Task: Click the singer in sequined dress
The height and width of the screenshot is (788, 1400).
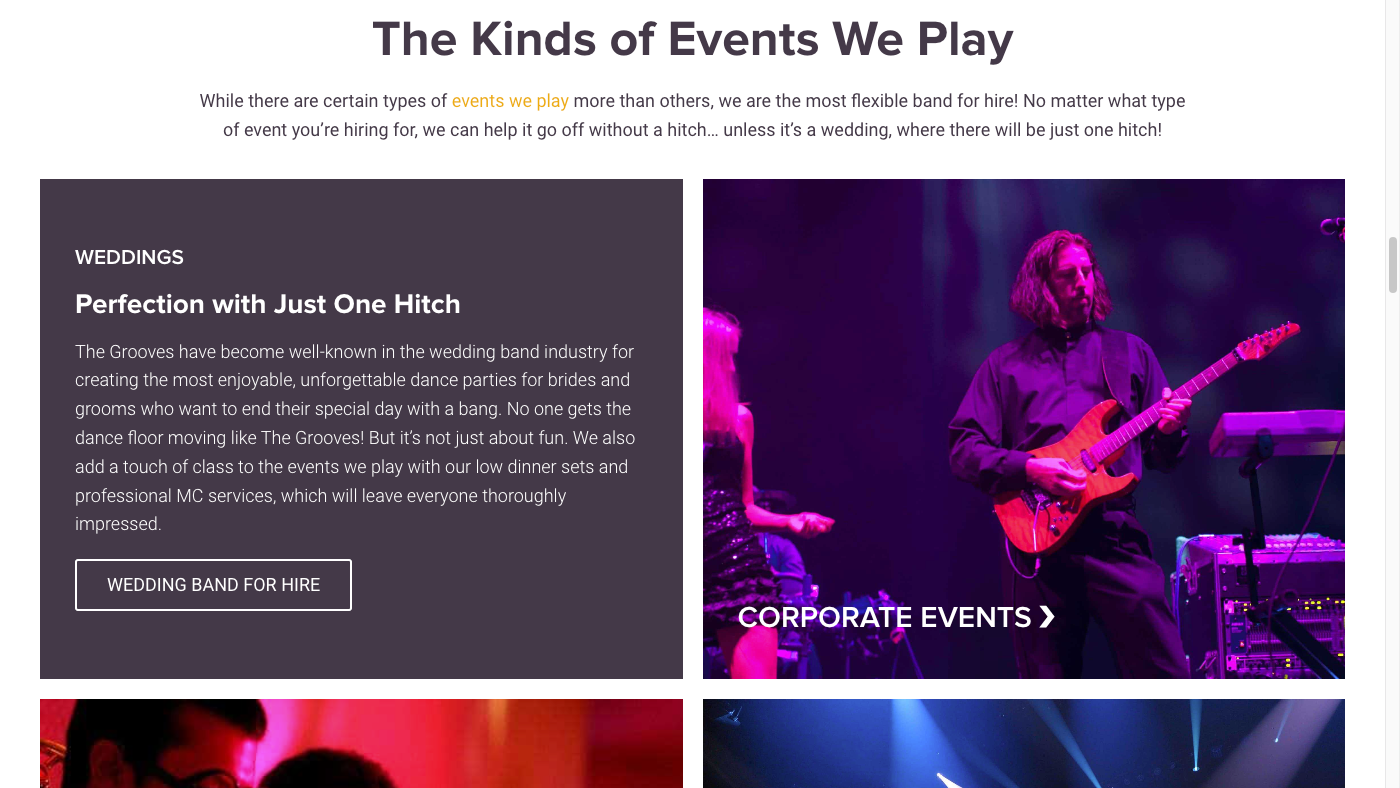Action: [745, 500]
